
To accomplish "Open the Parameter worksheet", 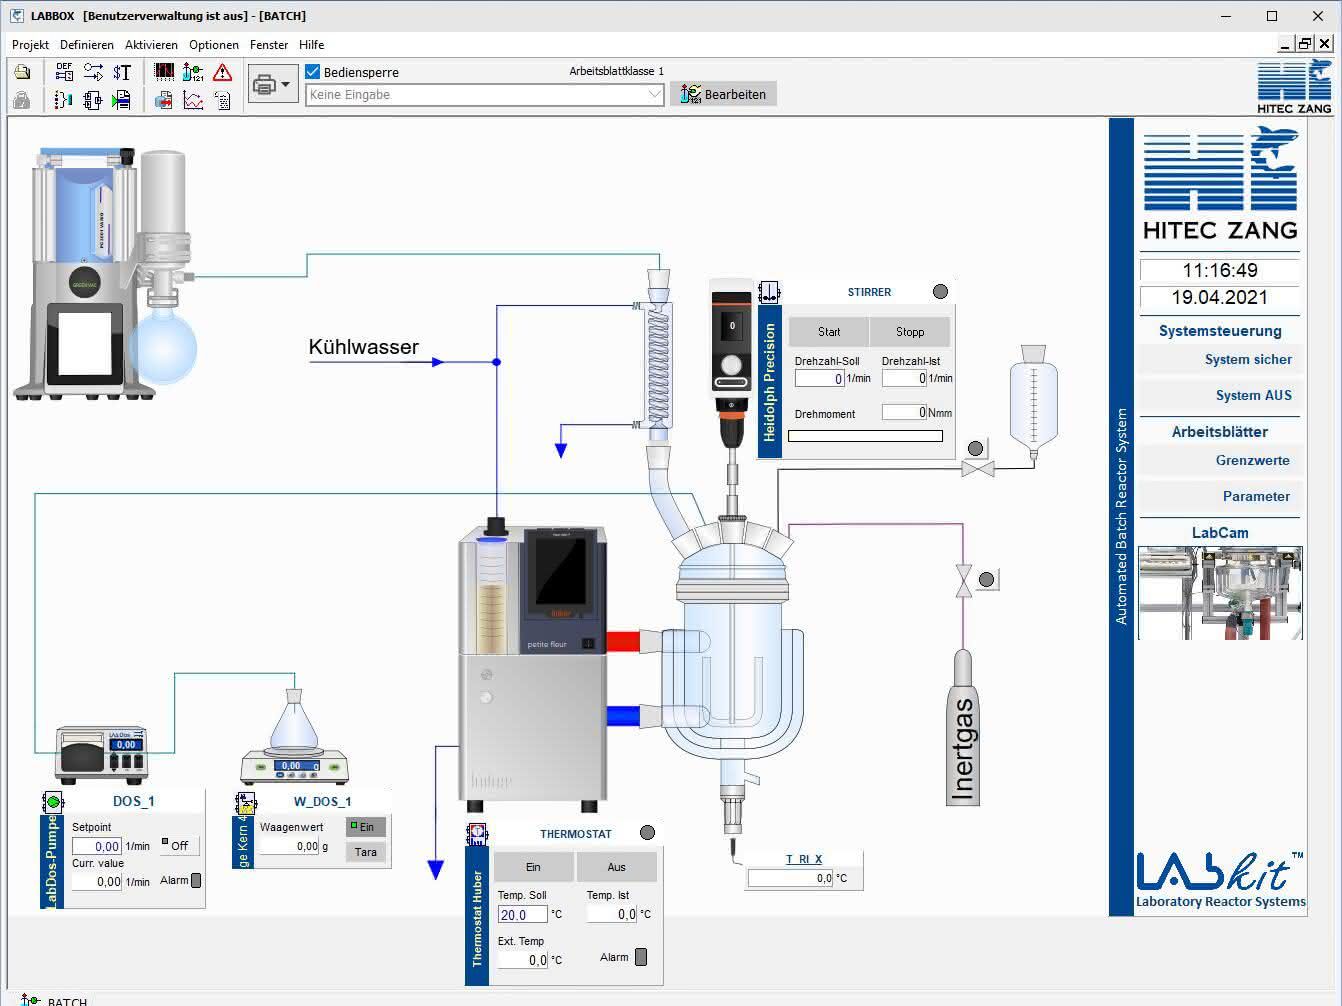I will click(x=1220, y=497).
